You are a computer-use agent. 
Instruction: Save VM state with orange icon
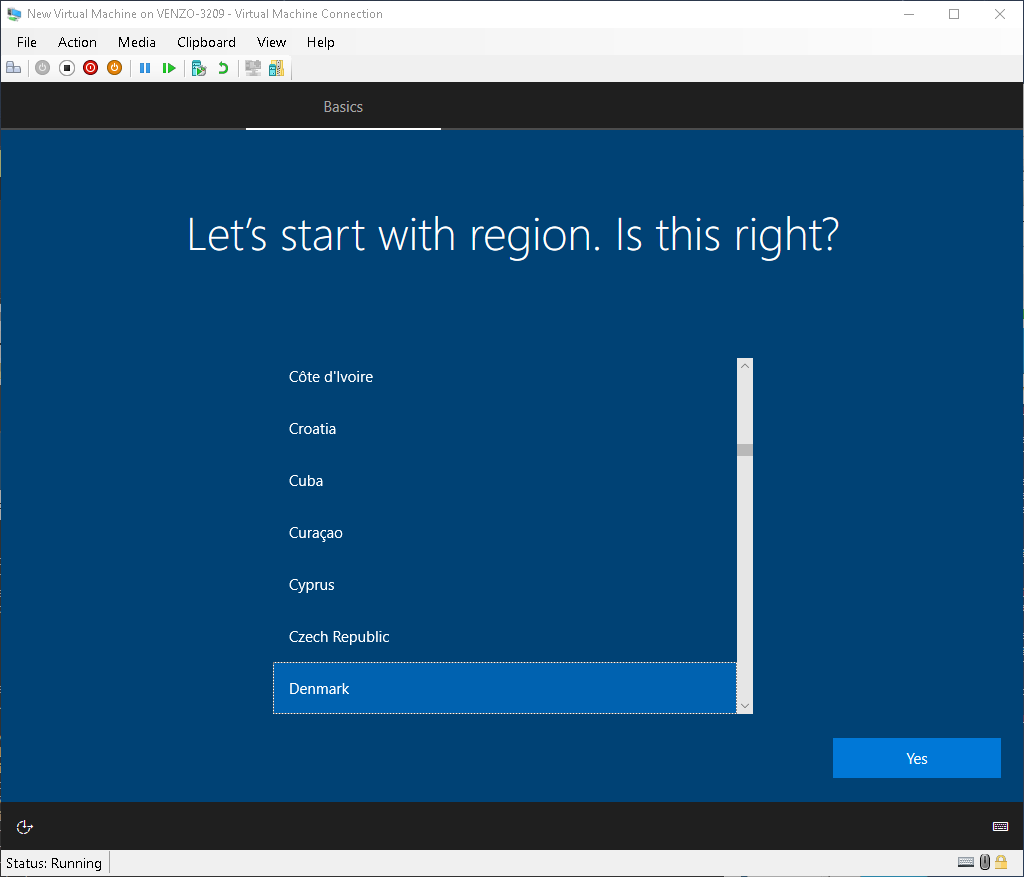pos(114,68)
